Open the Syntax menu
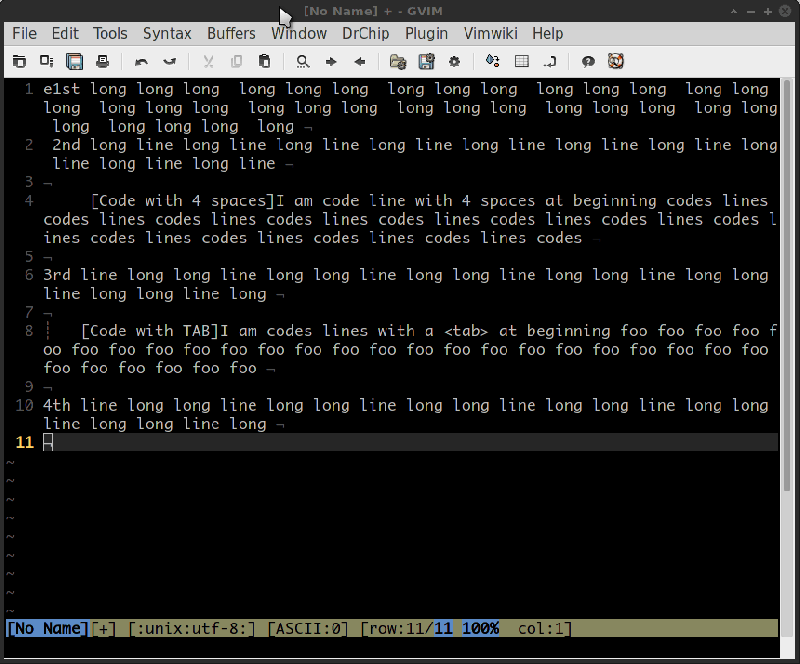The height and width of the screenshot is (664, 800). coord(166,33)
